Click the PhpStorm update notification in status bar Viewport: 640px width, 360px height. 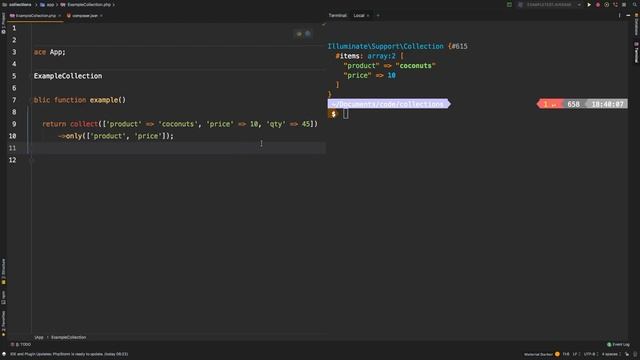tap(69, 354)
